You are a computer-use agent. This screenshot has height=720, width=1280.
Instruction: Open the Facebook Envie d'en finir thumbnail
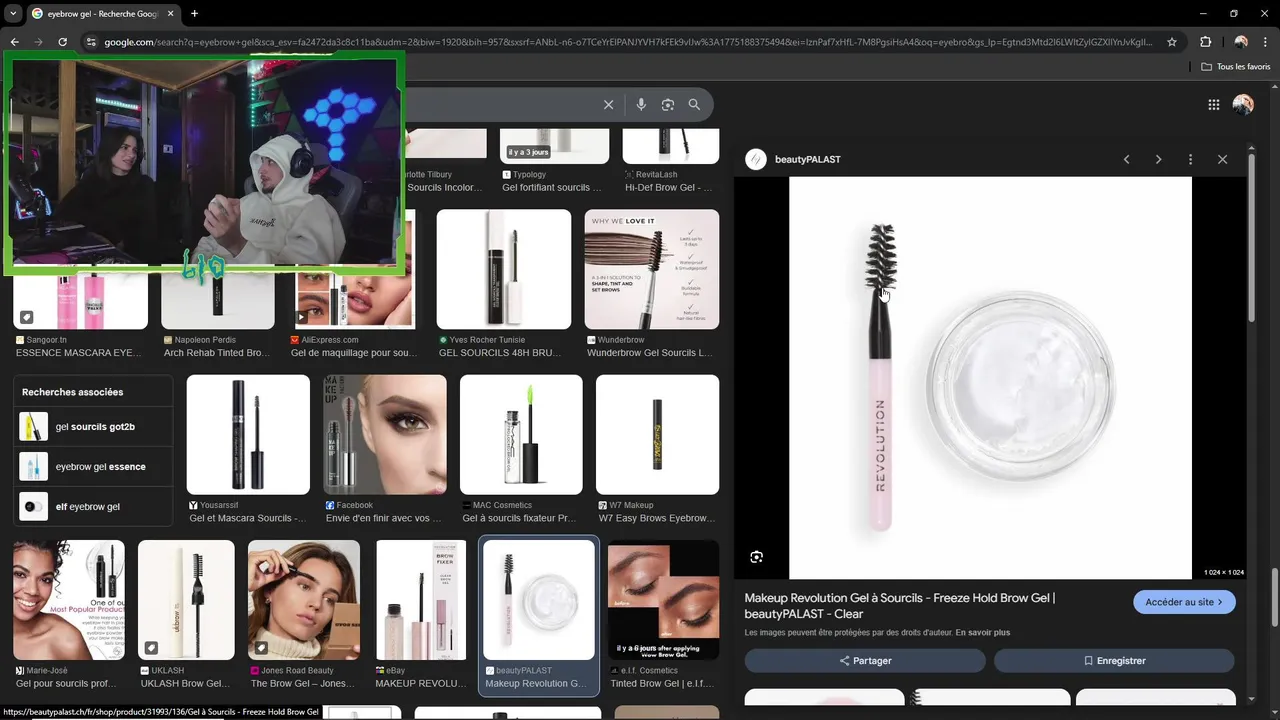click(x=385, y=435)
